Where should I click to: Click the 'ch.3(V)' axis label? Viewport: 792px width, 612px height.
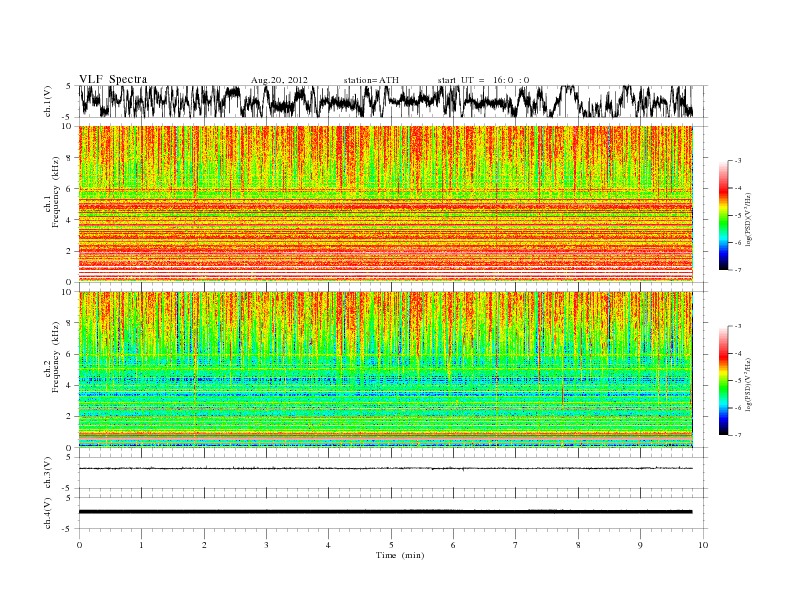[48, 473]
